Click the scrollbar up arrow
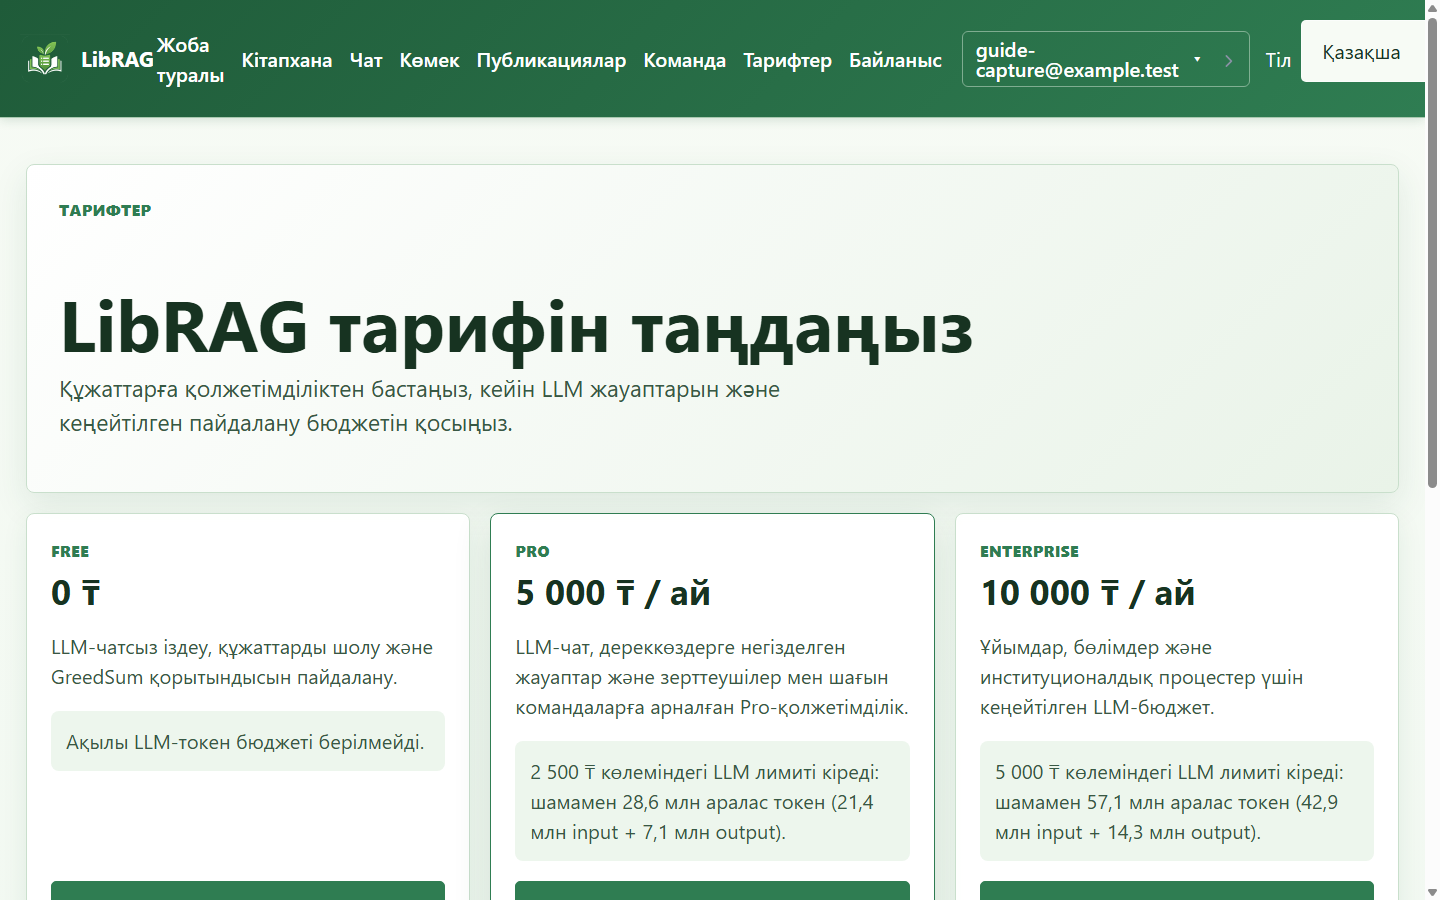 (x=1432, y=7)
